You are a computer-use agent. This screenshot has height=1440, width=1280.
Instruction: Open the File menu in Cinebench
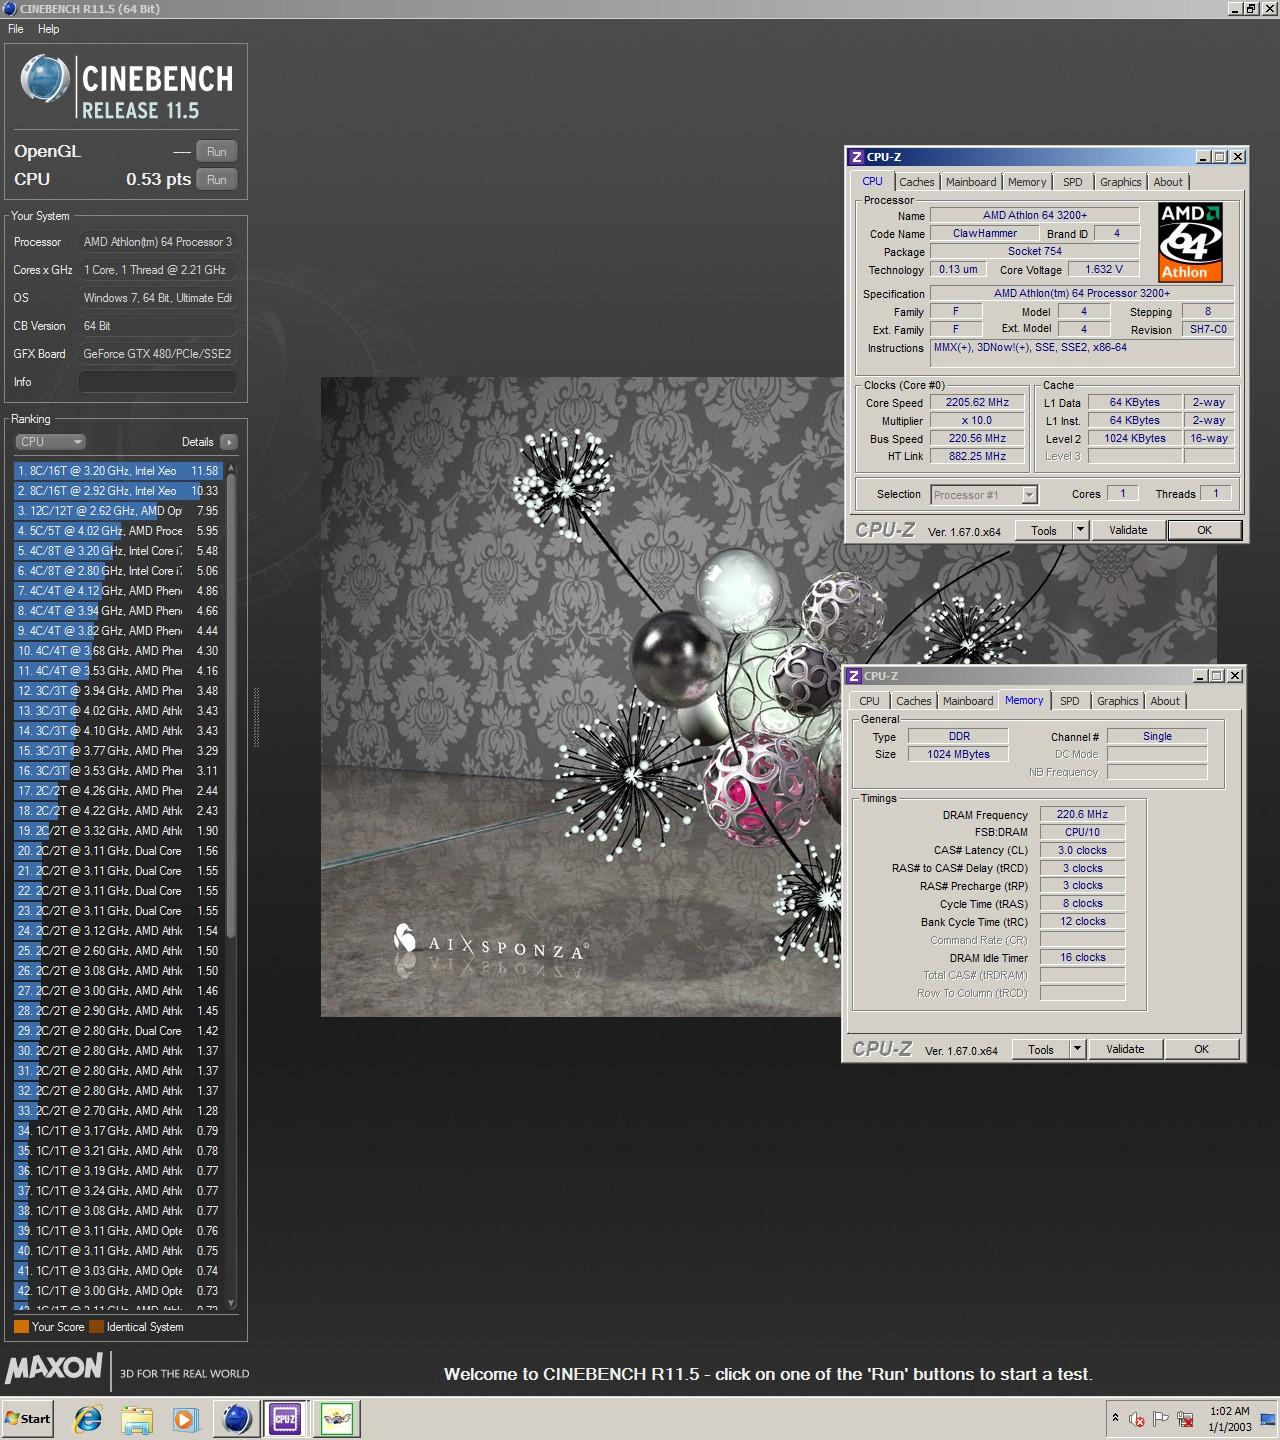16,29
